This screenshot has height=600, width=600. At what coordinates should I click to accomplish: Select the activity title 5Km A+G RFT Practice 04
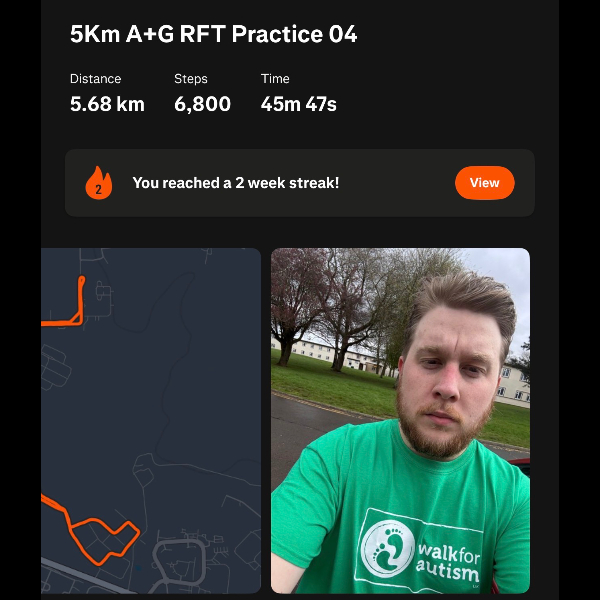(214, 34)
